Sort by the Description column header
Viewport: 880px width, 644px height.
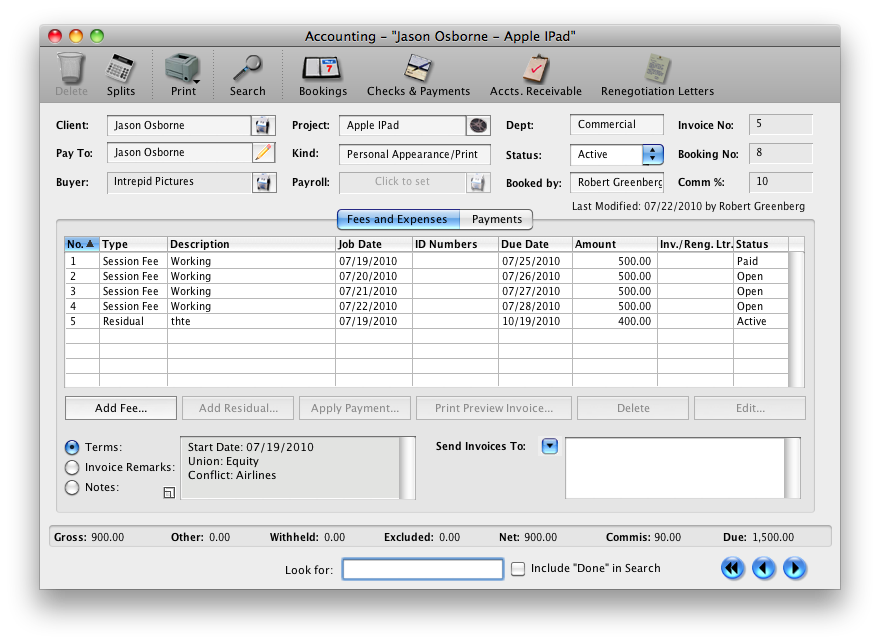point(251,244)
